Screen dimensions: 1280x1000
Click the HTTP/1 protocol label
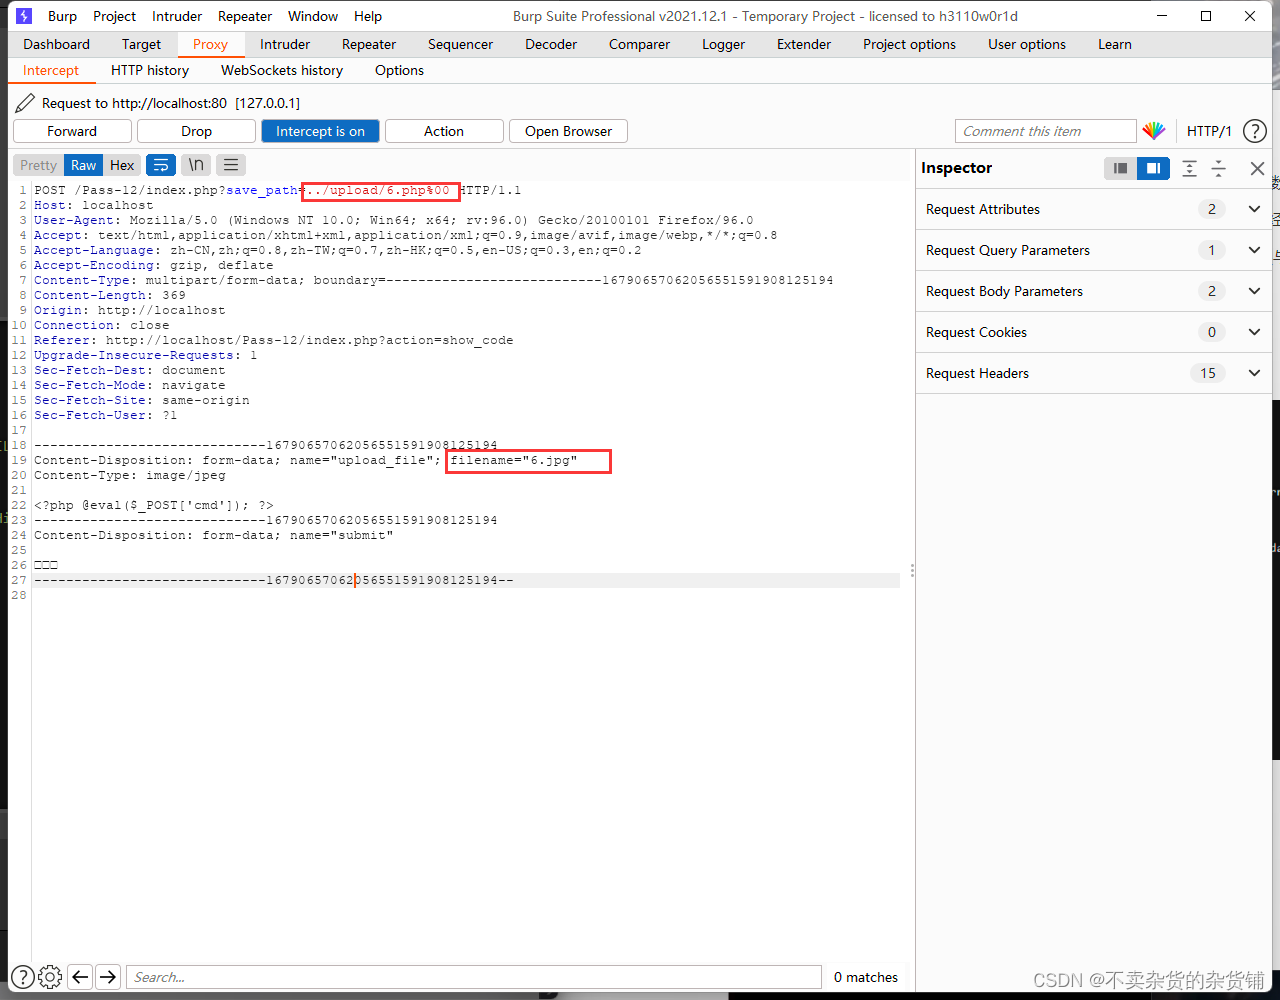[x=1209, y=131]
